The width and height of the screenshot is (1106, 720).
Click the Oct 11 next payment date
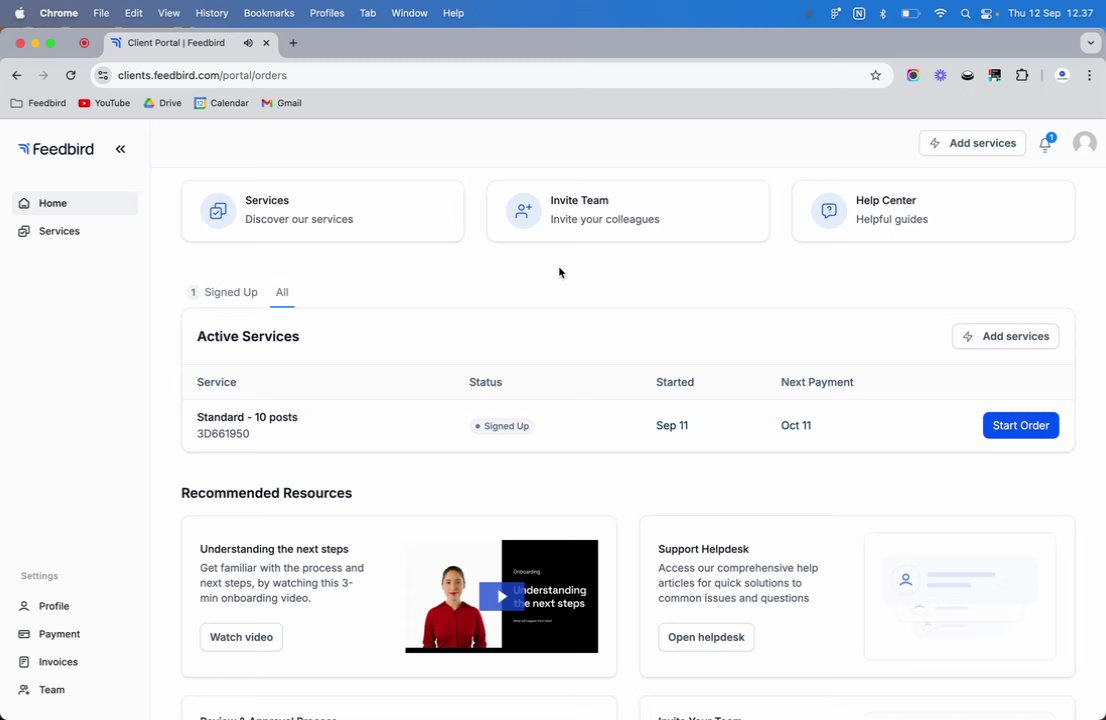pyautogui.click(x=796, y=425)
